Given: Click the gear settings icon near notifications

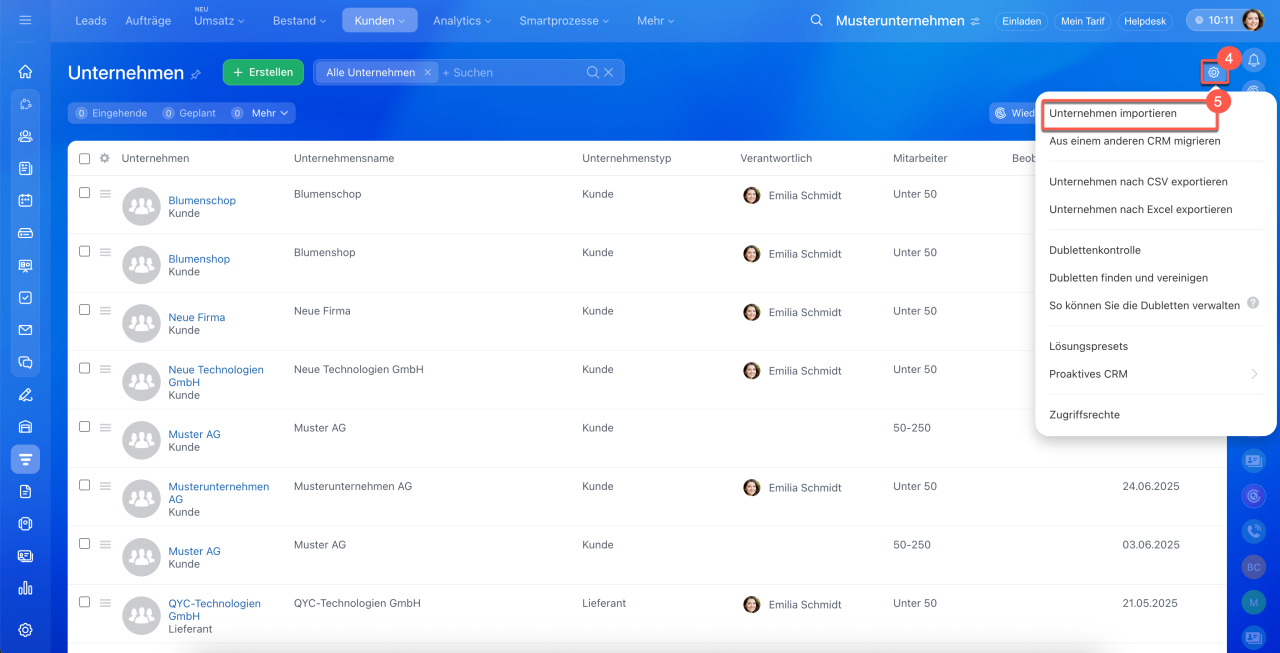Looking at the screenshot, I should tap(1214, 72).
